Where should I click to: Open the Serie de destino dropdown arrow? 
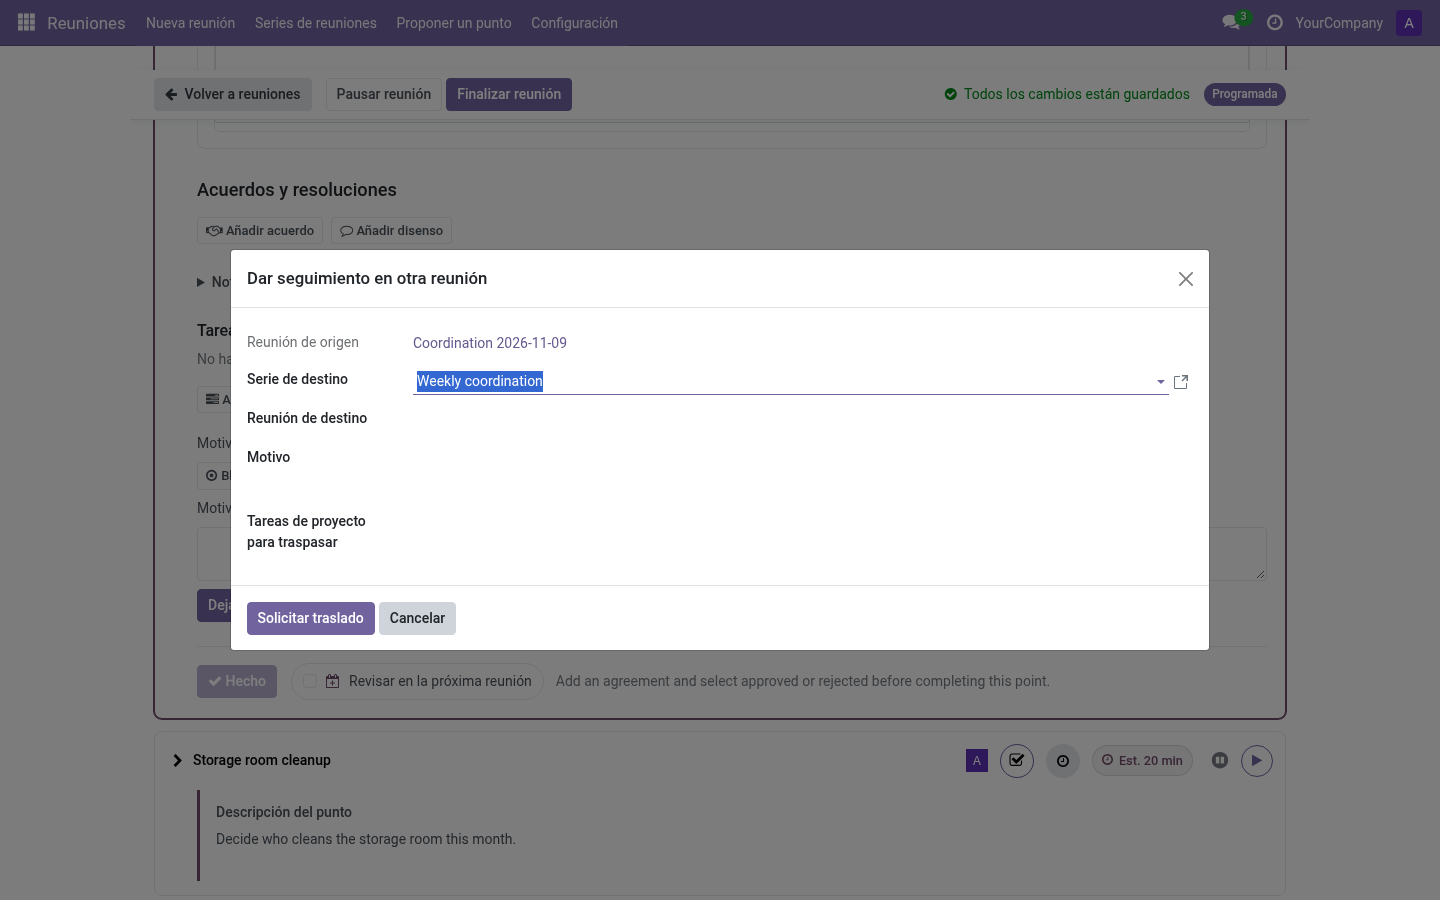click(1161, 382)
